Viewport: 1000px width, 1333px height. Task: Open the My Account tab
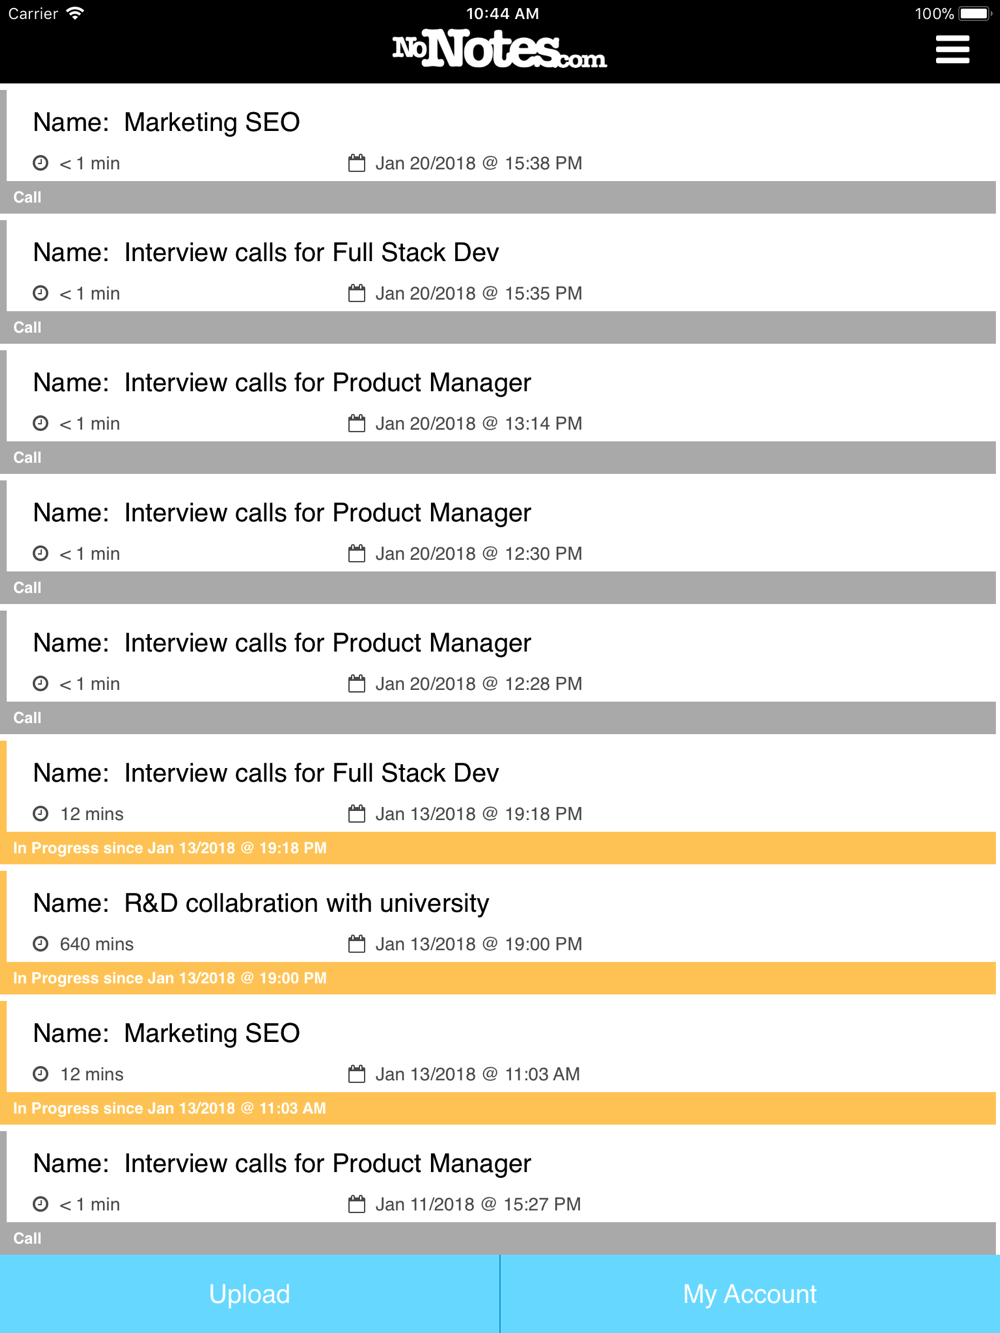[x=750, y=1294]
